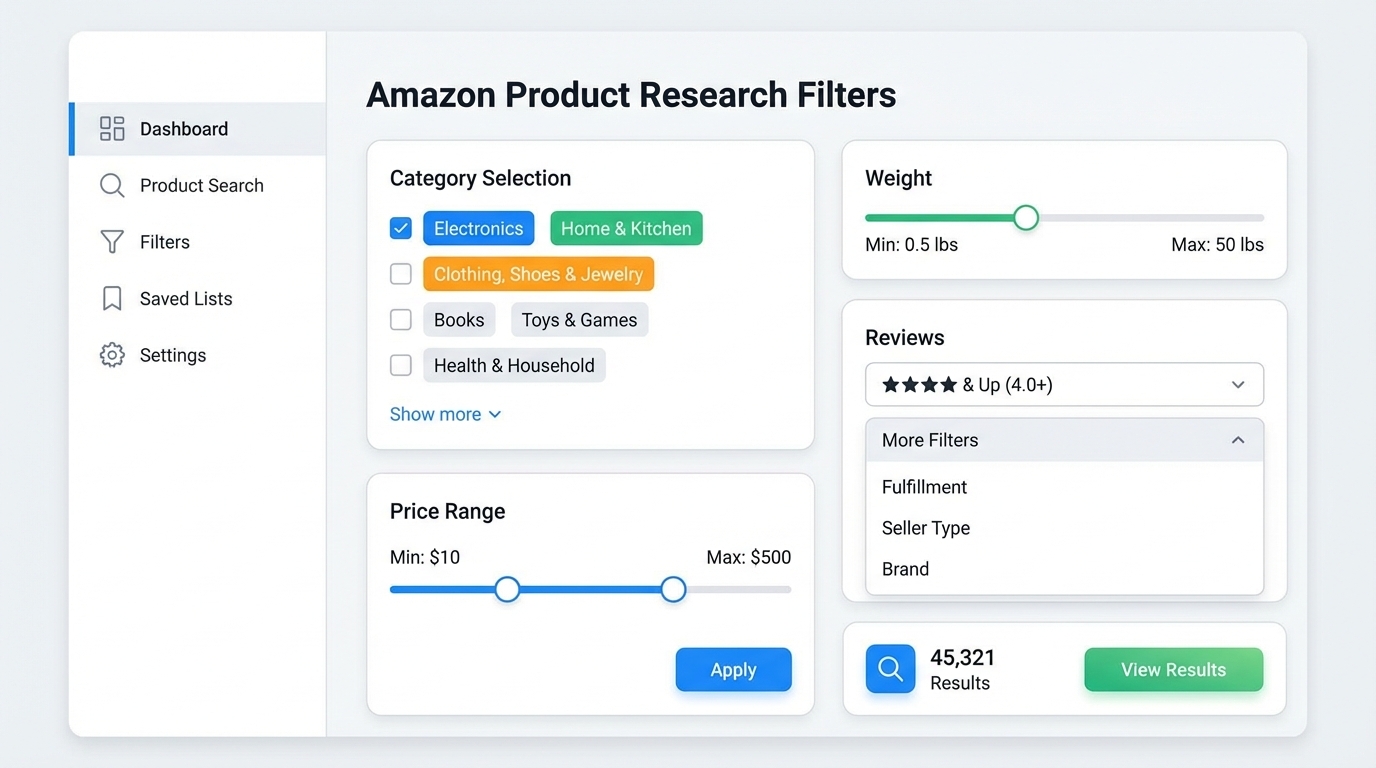Screen dimensions: 1376x768
Task: Open the Reviews rating dropdown
Action: (1063, 384)
